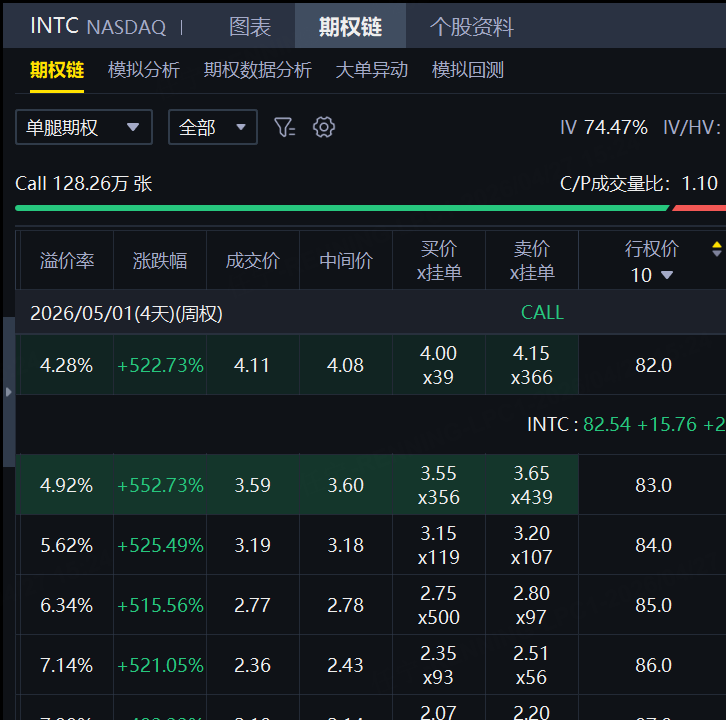Open the 全部 filter dropdown
The image size is (726, 720).
tap(212, 127)
